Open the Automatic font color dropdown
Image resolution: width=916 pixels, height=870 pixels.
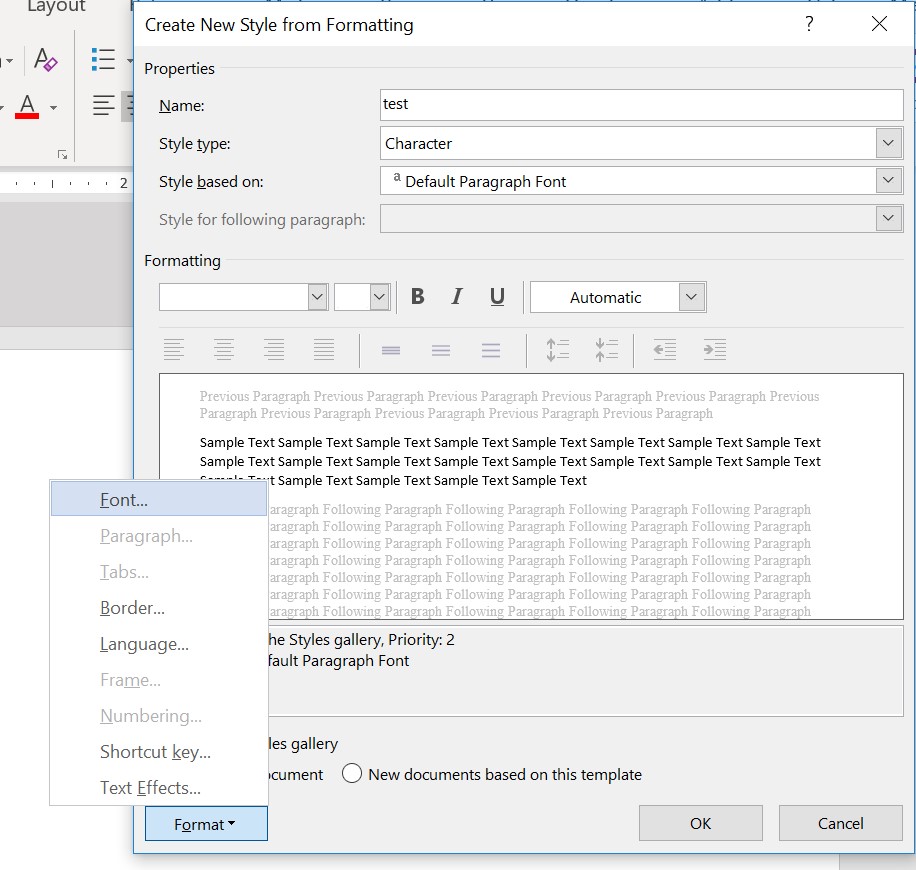click(692, 297)
